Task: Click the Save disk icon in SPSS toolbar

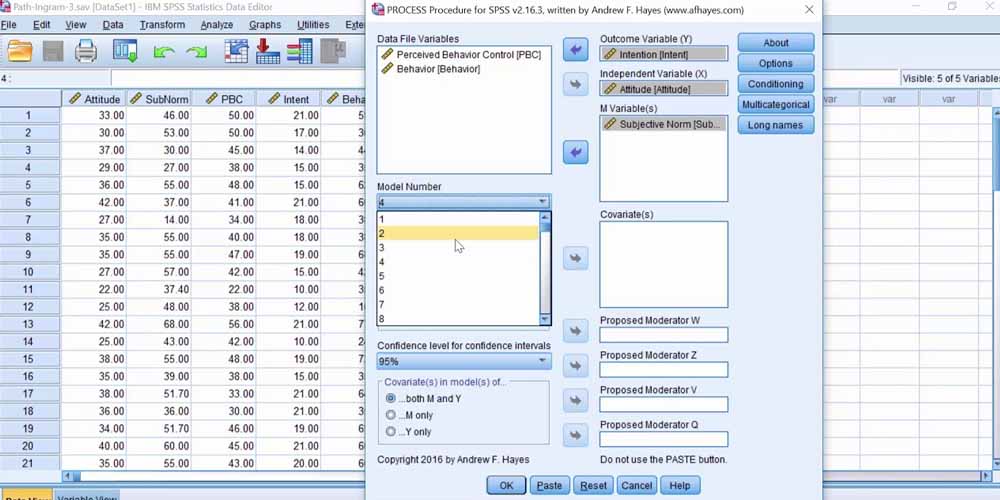Action: (x=54, y=51)
